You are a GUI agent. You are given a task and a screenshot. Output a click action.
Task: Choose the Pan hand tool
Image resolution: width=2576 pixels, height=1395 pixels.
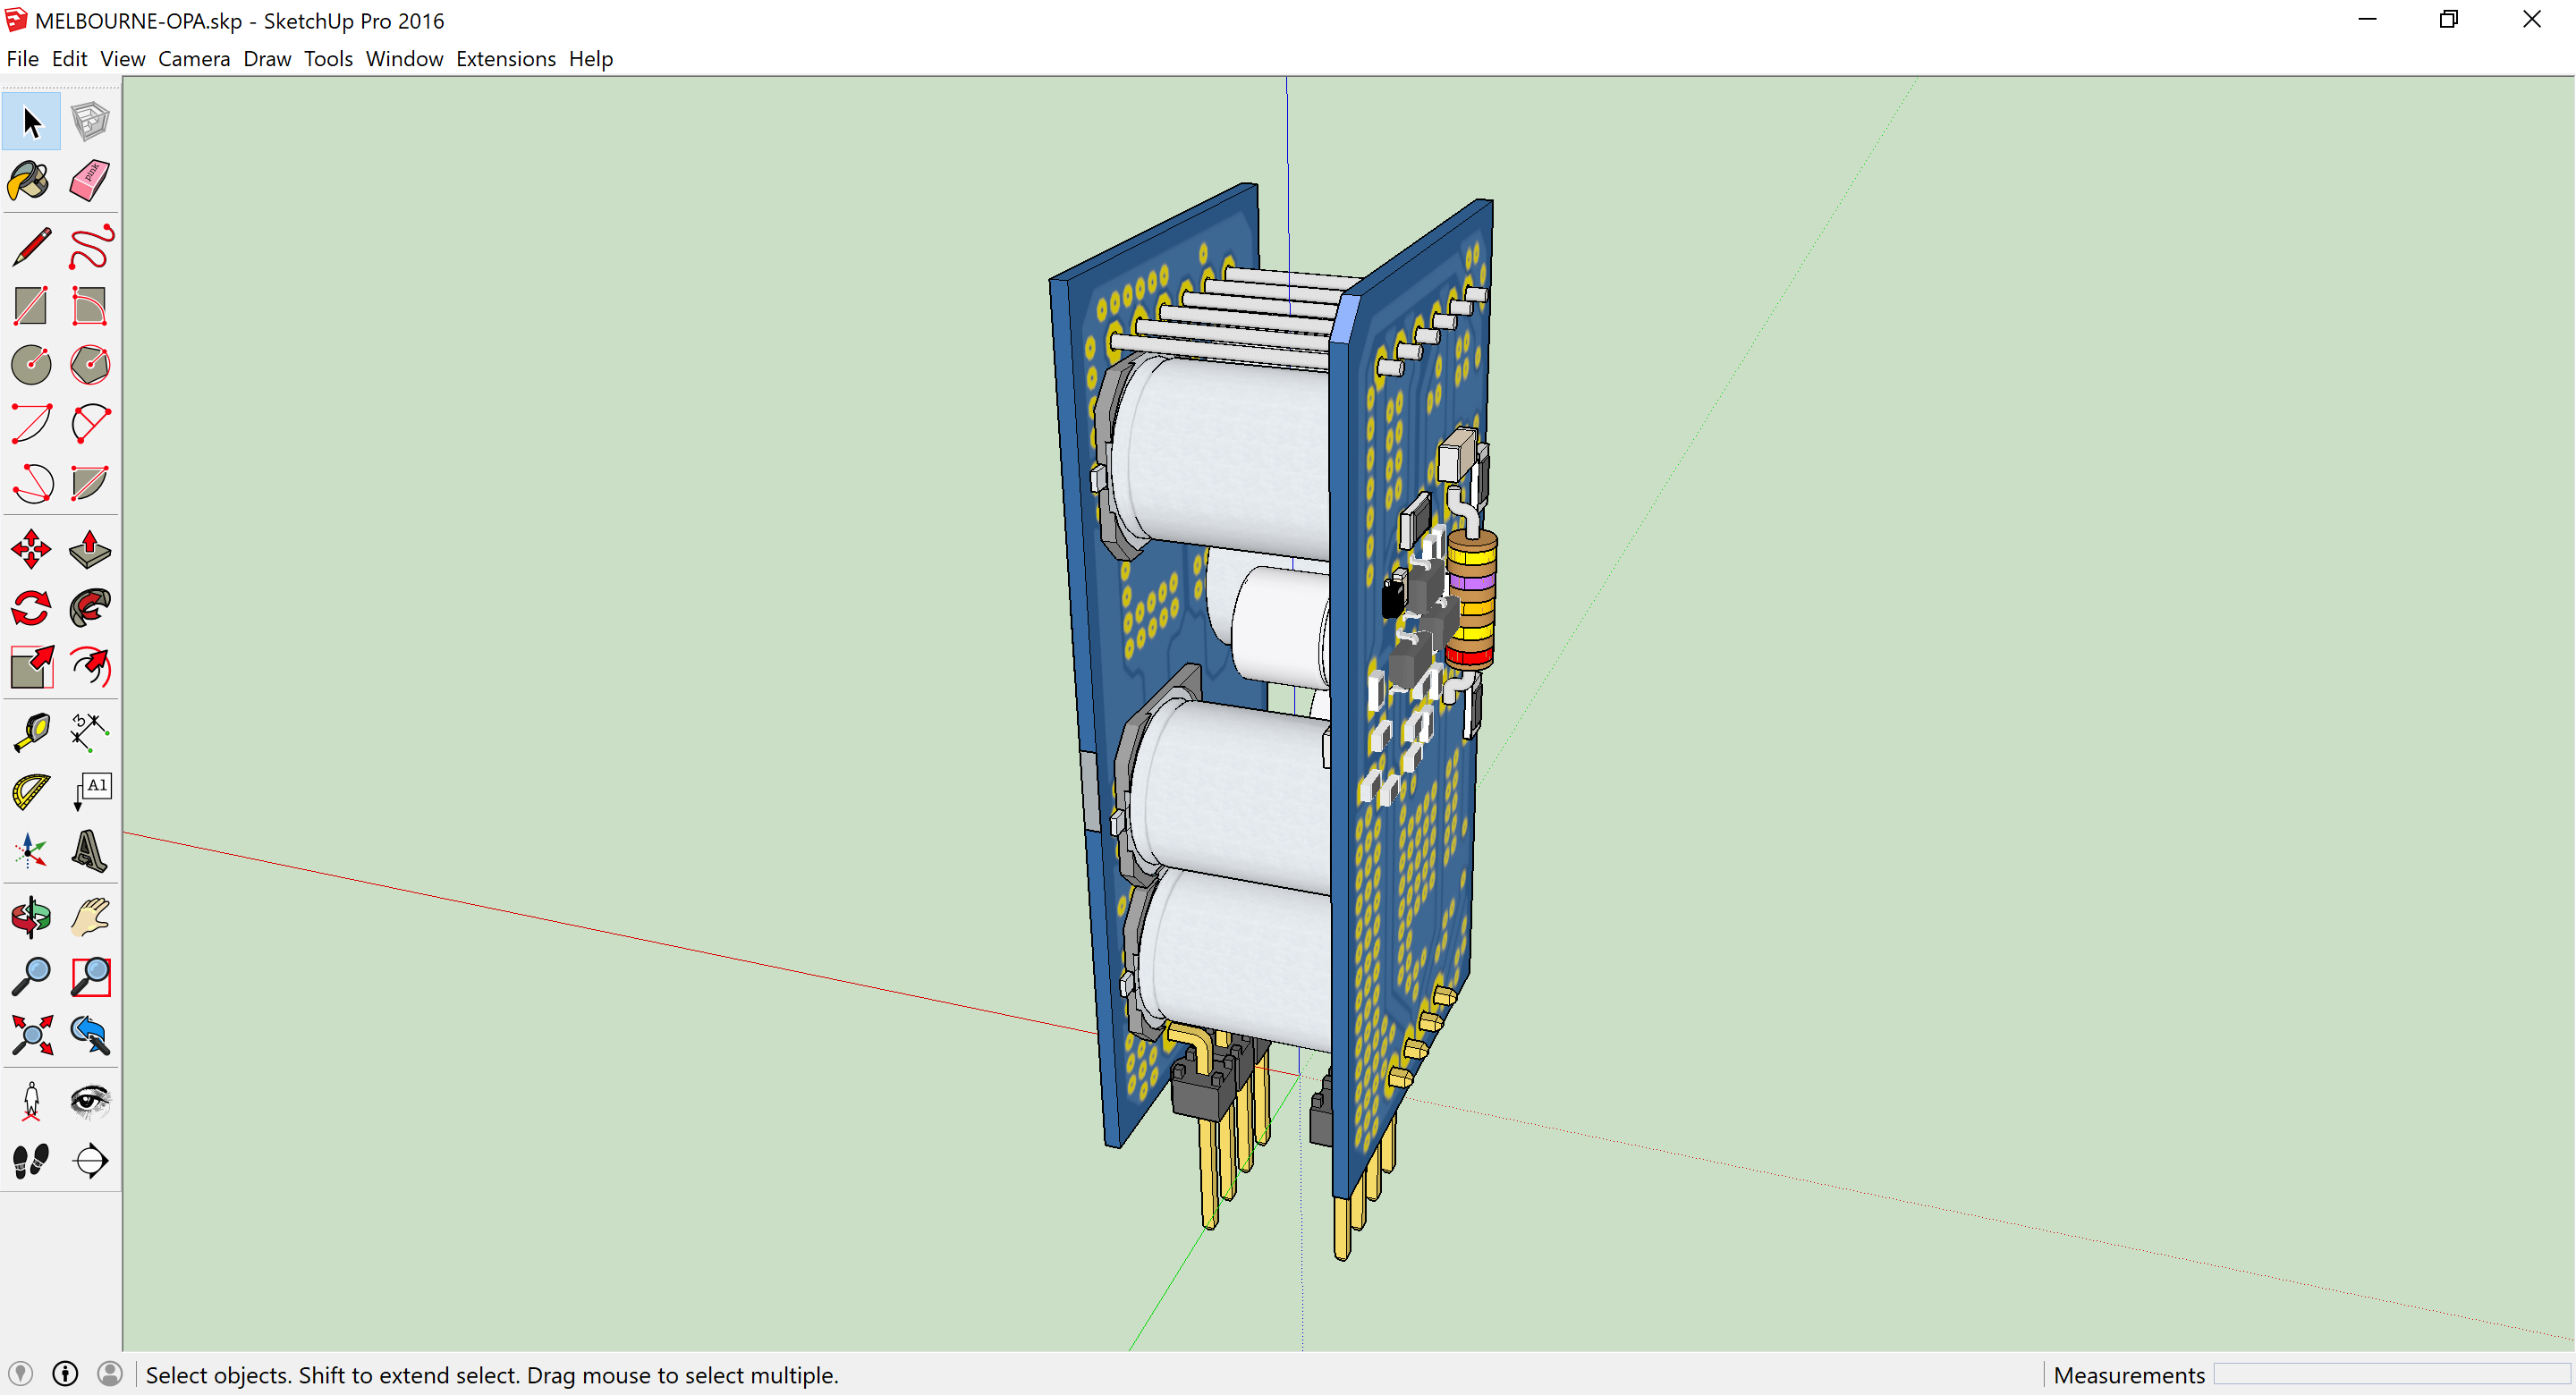pyautogui.click(x=90, y=917)
